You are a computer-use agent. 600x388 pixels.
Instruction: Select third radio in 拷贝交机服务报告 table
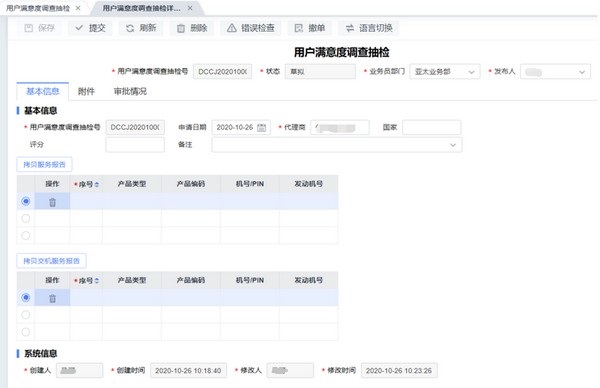(26, 332)
